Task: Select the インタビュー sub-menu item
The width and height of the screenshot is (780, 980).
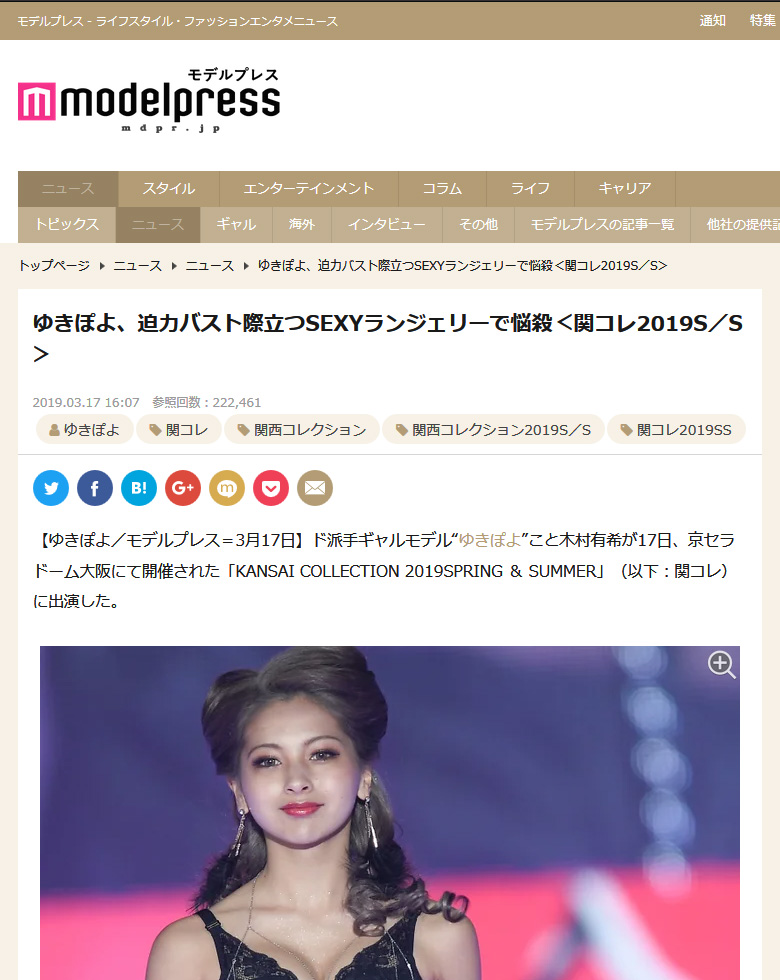Action: 386,224
